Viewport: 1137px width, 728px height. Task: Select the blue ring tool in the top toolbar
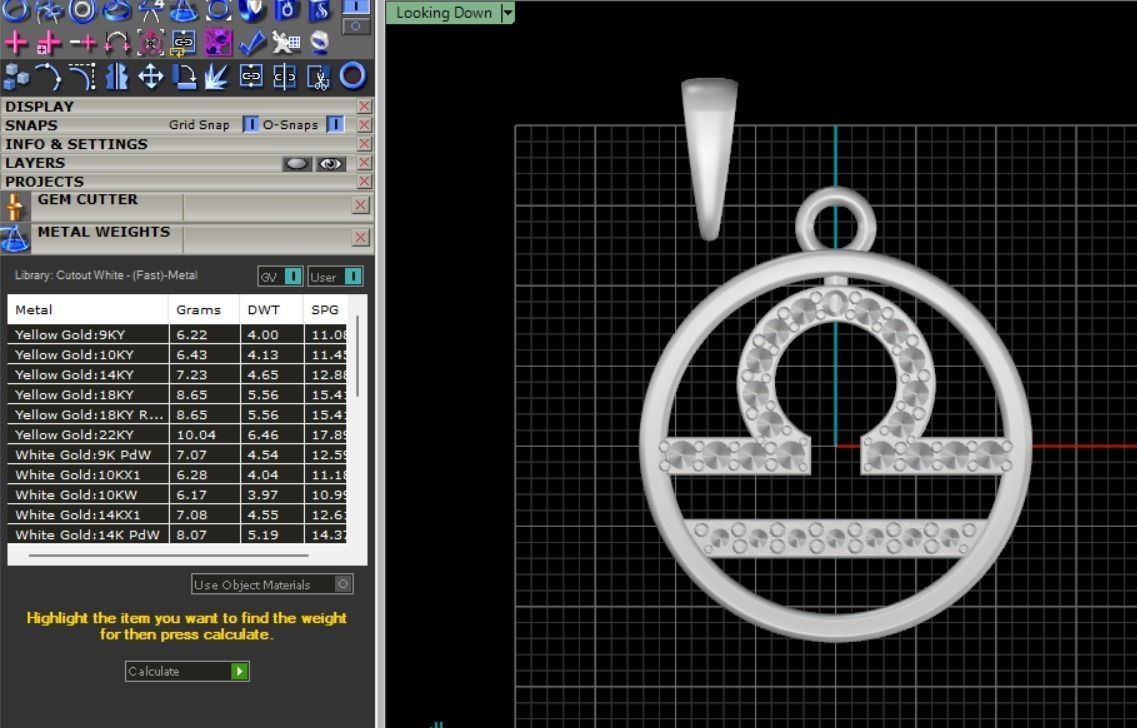(14, 12)
